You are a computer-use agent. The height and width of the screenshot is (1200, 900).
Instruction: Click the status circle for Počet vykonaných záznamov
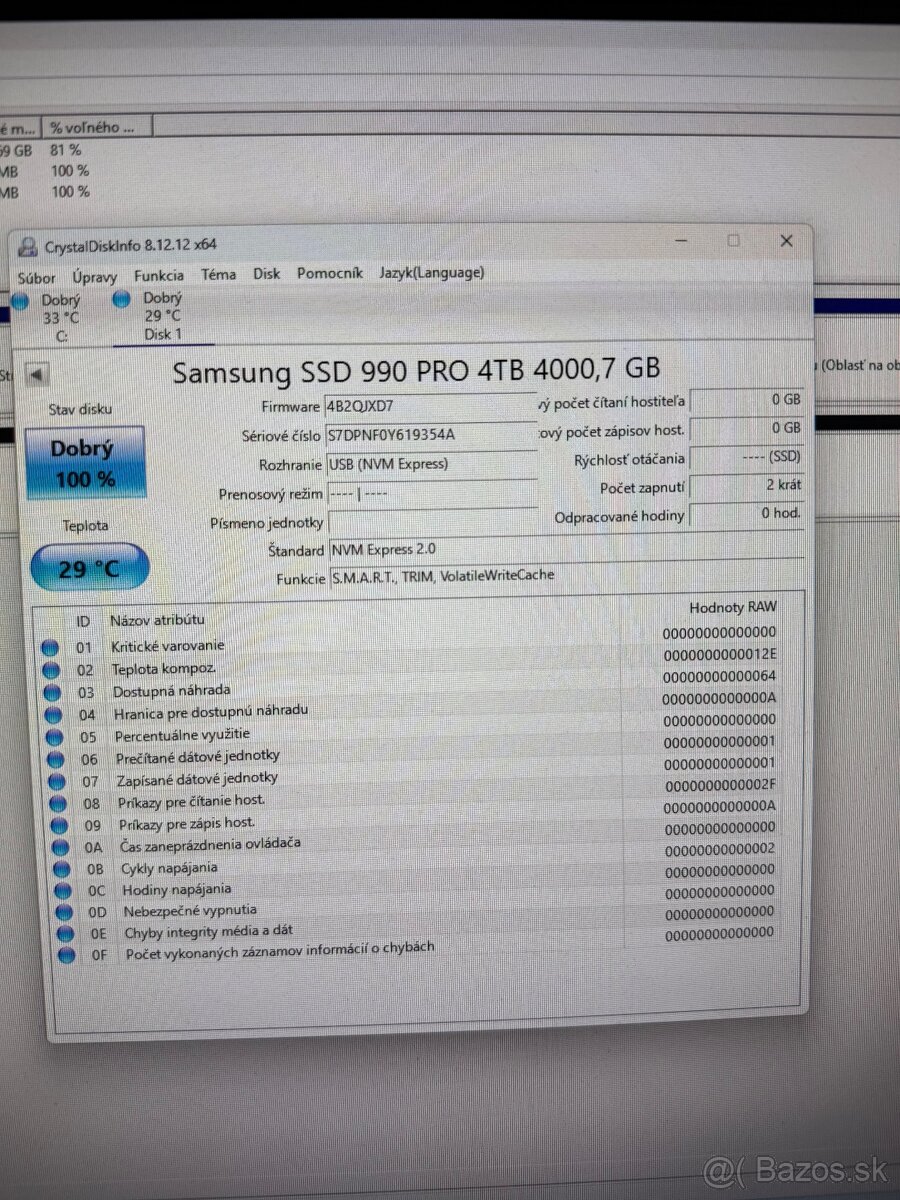(x=67, y=955)
